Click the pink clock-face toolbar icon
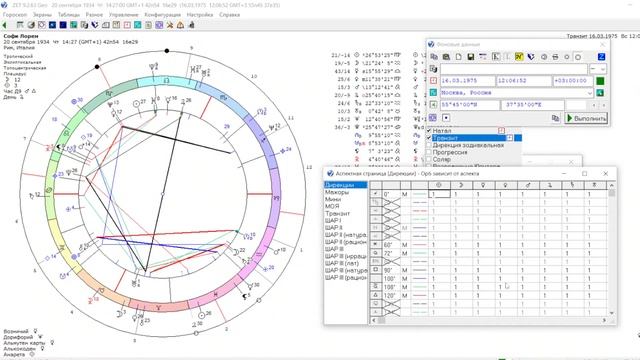640x360 pixels. (127, 25)
